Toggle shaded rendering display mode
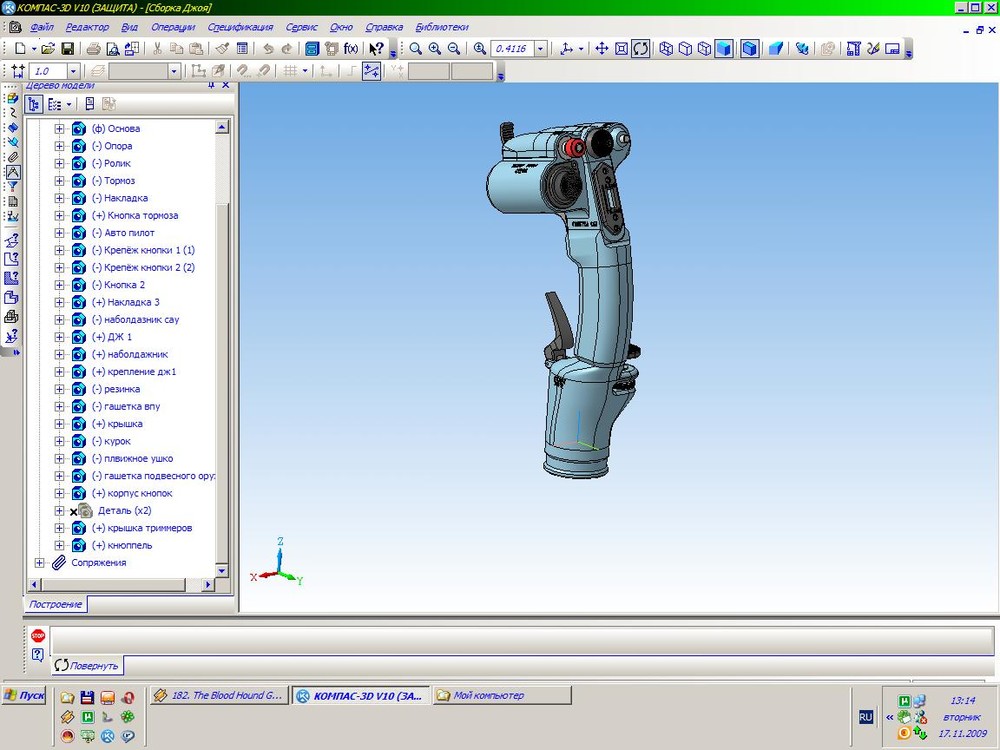This screenshot has width=1000, height=750. (724, 48)
